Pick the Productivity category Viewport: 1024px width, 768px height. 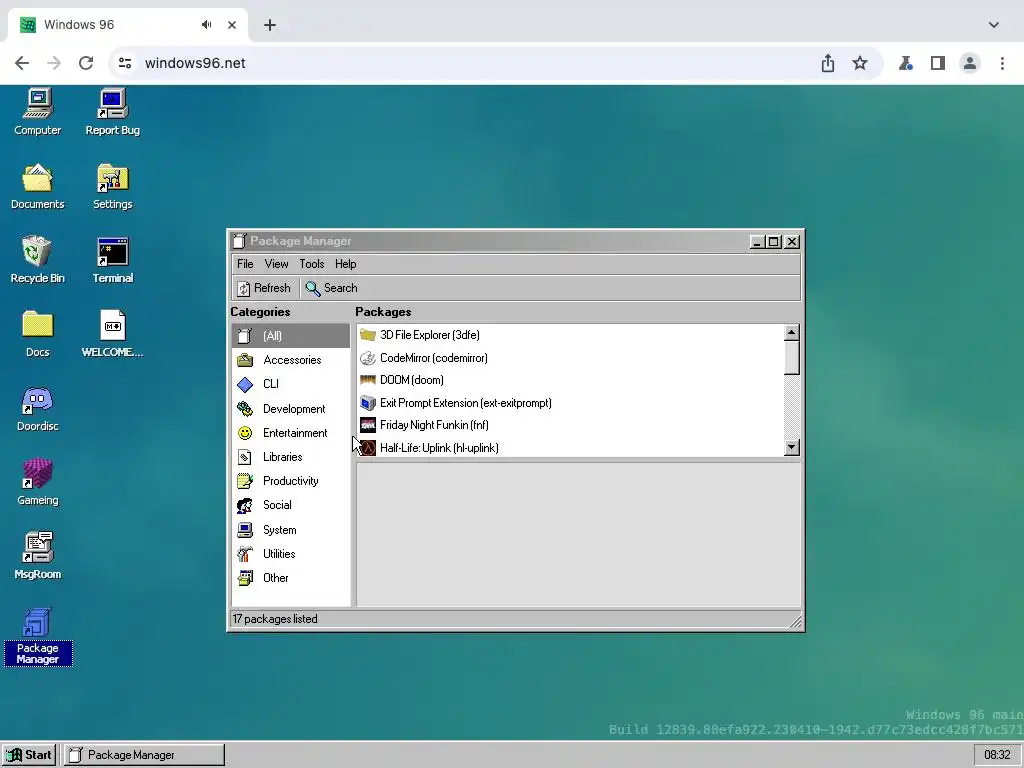tap(291, 481)
